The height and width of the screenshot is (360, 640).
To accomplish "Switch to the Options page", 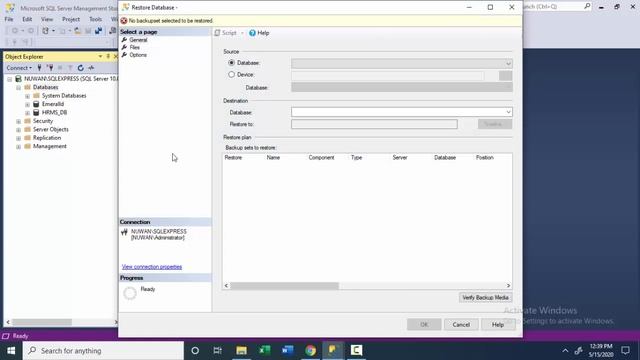I will point(138,55).
